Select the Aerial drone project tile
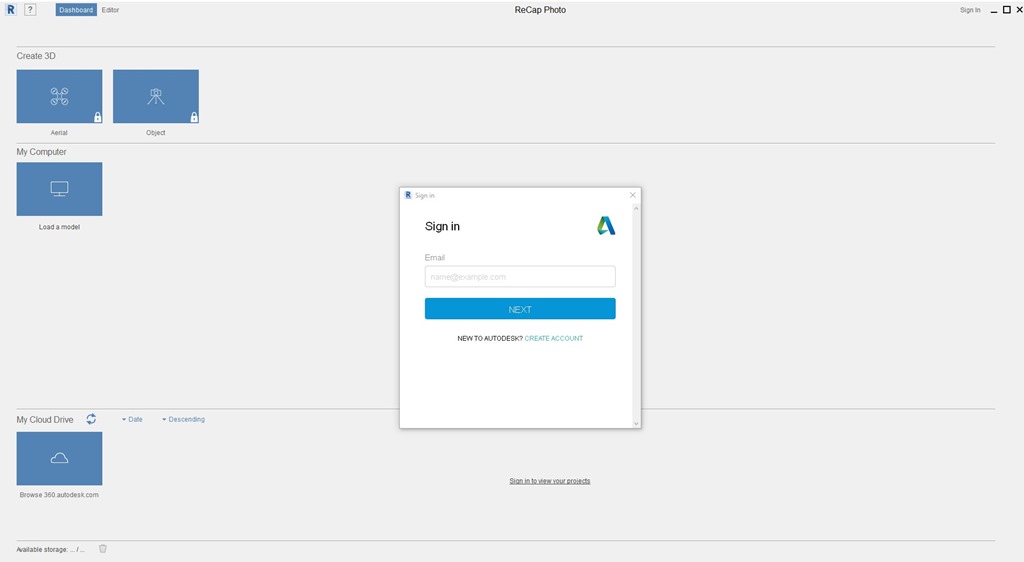This screenshot has height=562, width=1024. click(59, 96)
